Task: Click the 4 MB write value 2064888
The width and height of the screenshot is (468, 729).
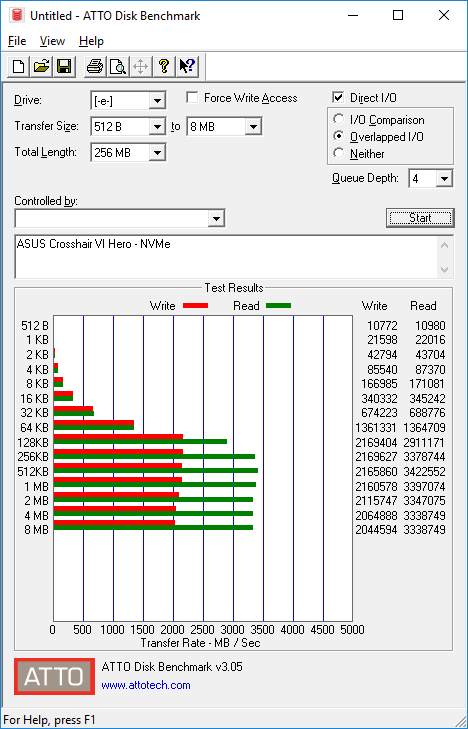Action: coord(376,515)
